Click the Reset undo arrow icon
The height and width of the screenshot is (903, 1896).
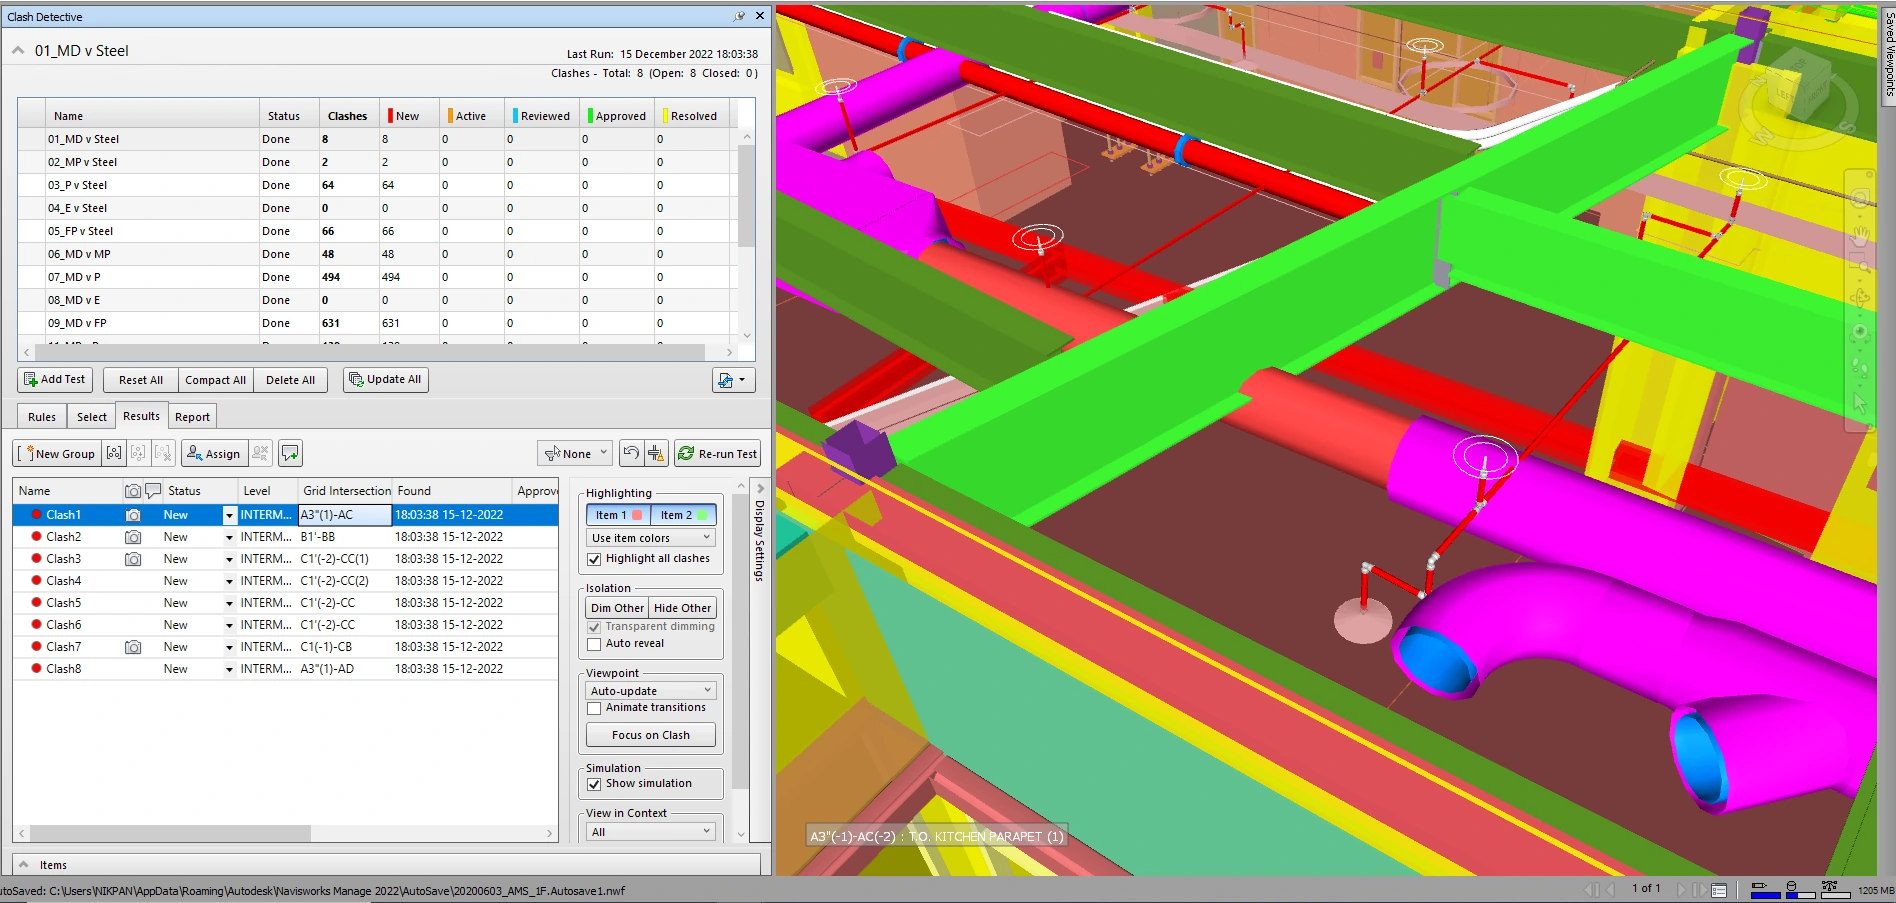630,454
